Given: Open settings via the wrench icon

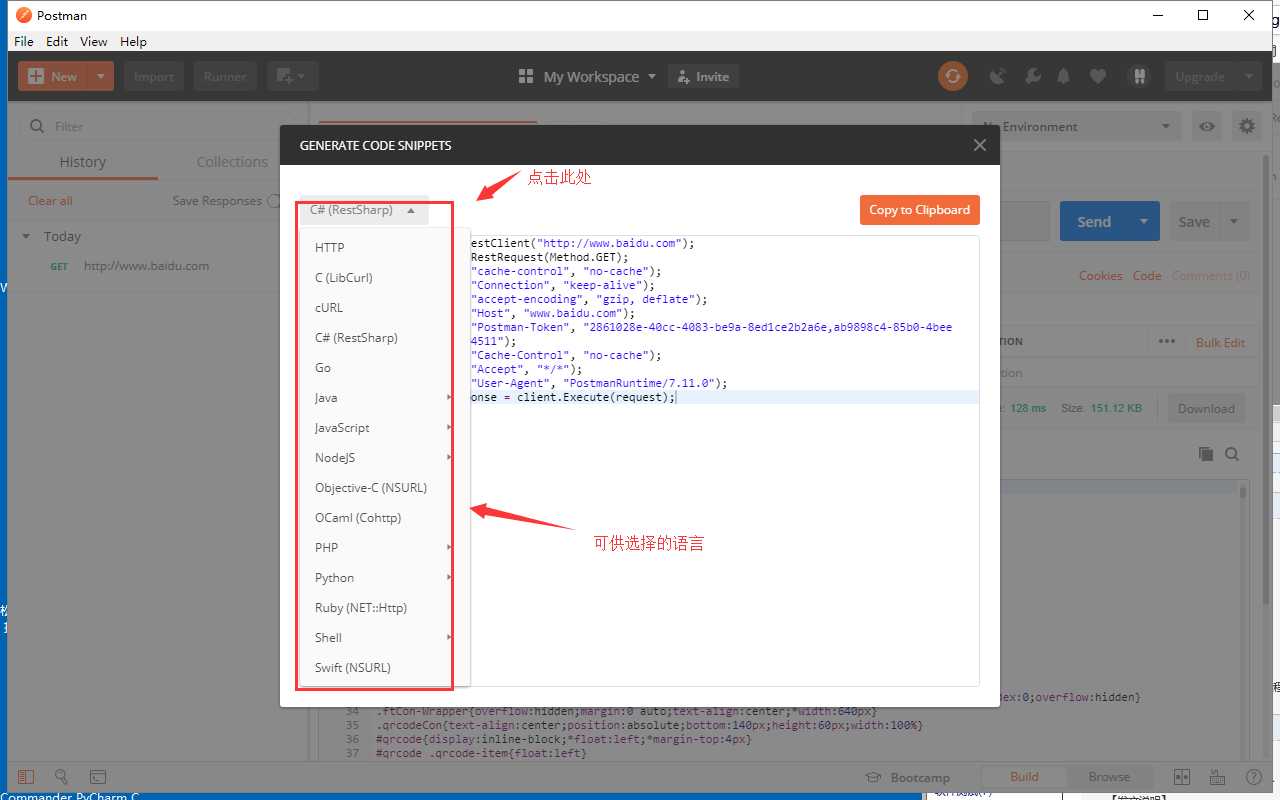Looking at the screenshot, I should (1033, 76).
